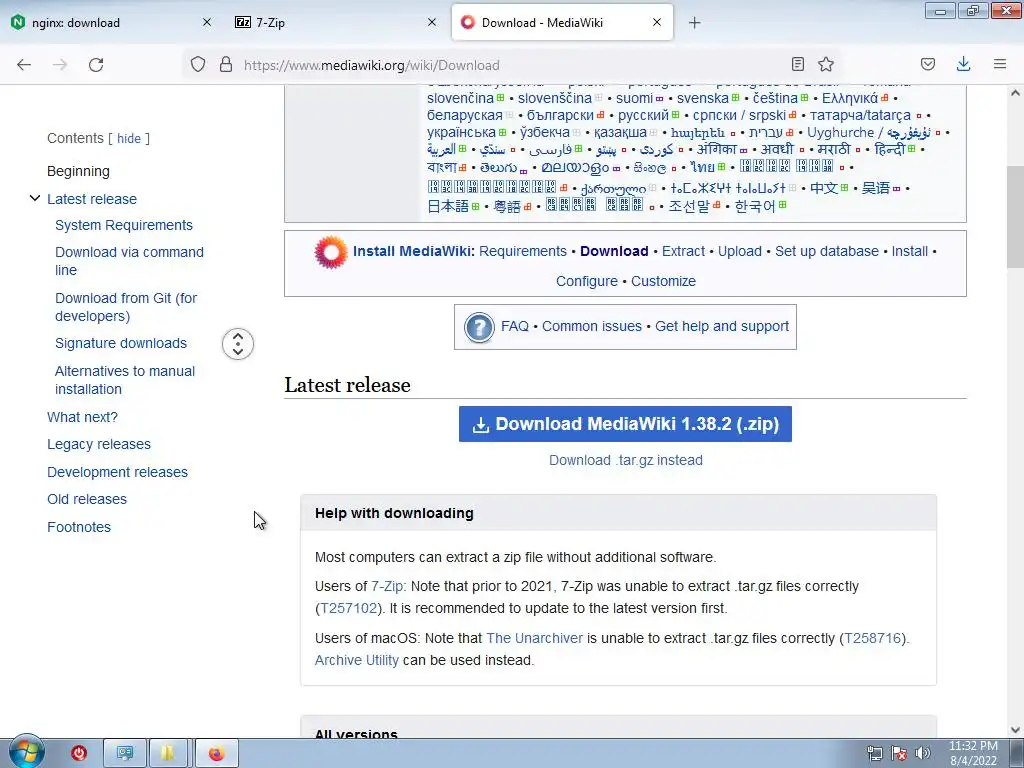Screen dimensions: 1024x768
Task: Open the Configure link
Action: 586,281
